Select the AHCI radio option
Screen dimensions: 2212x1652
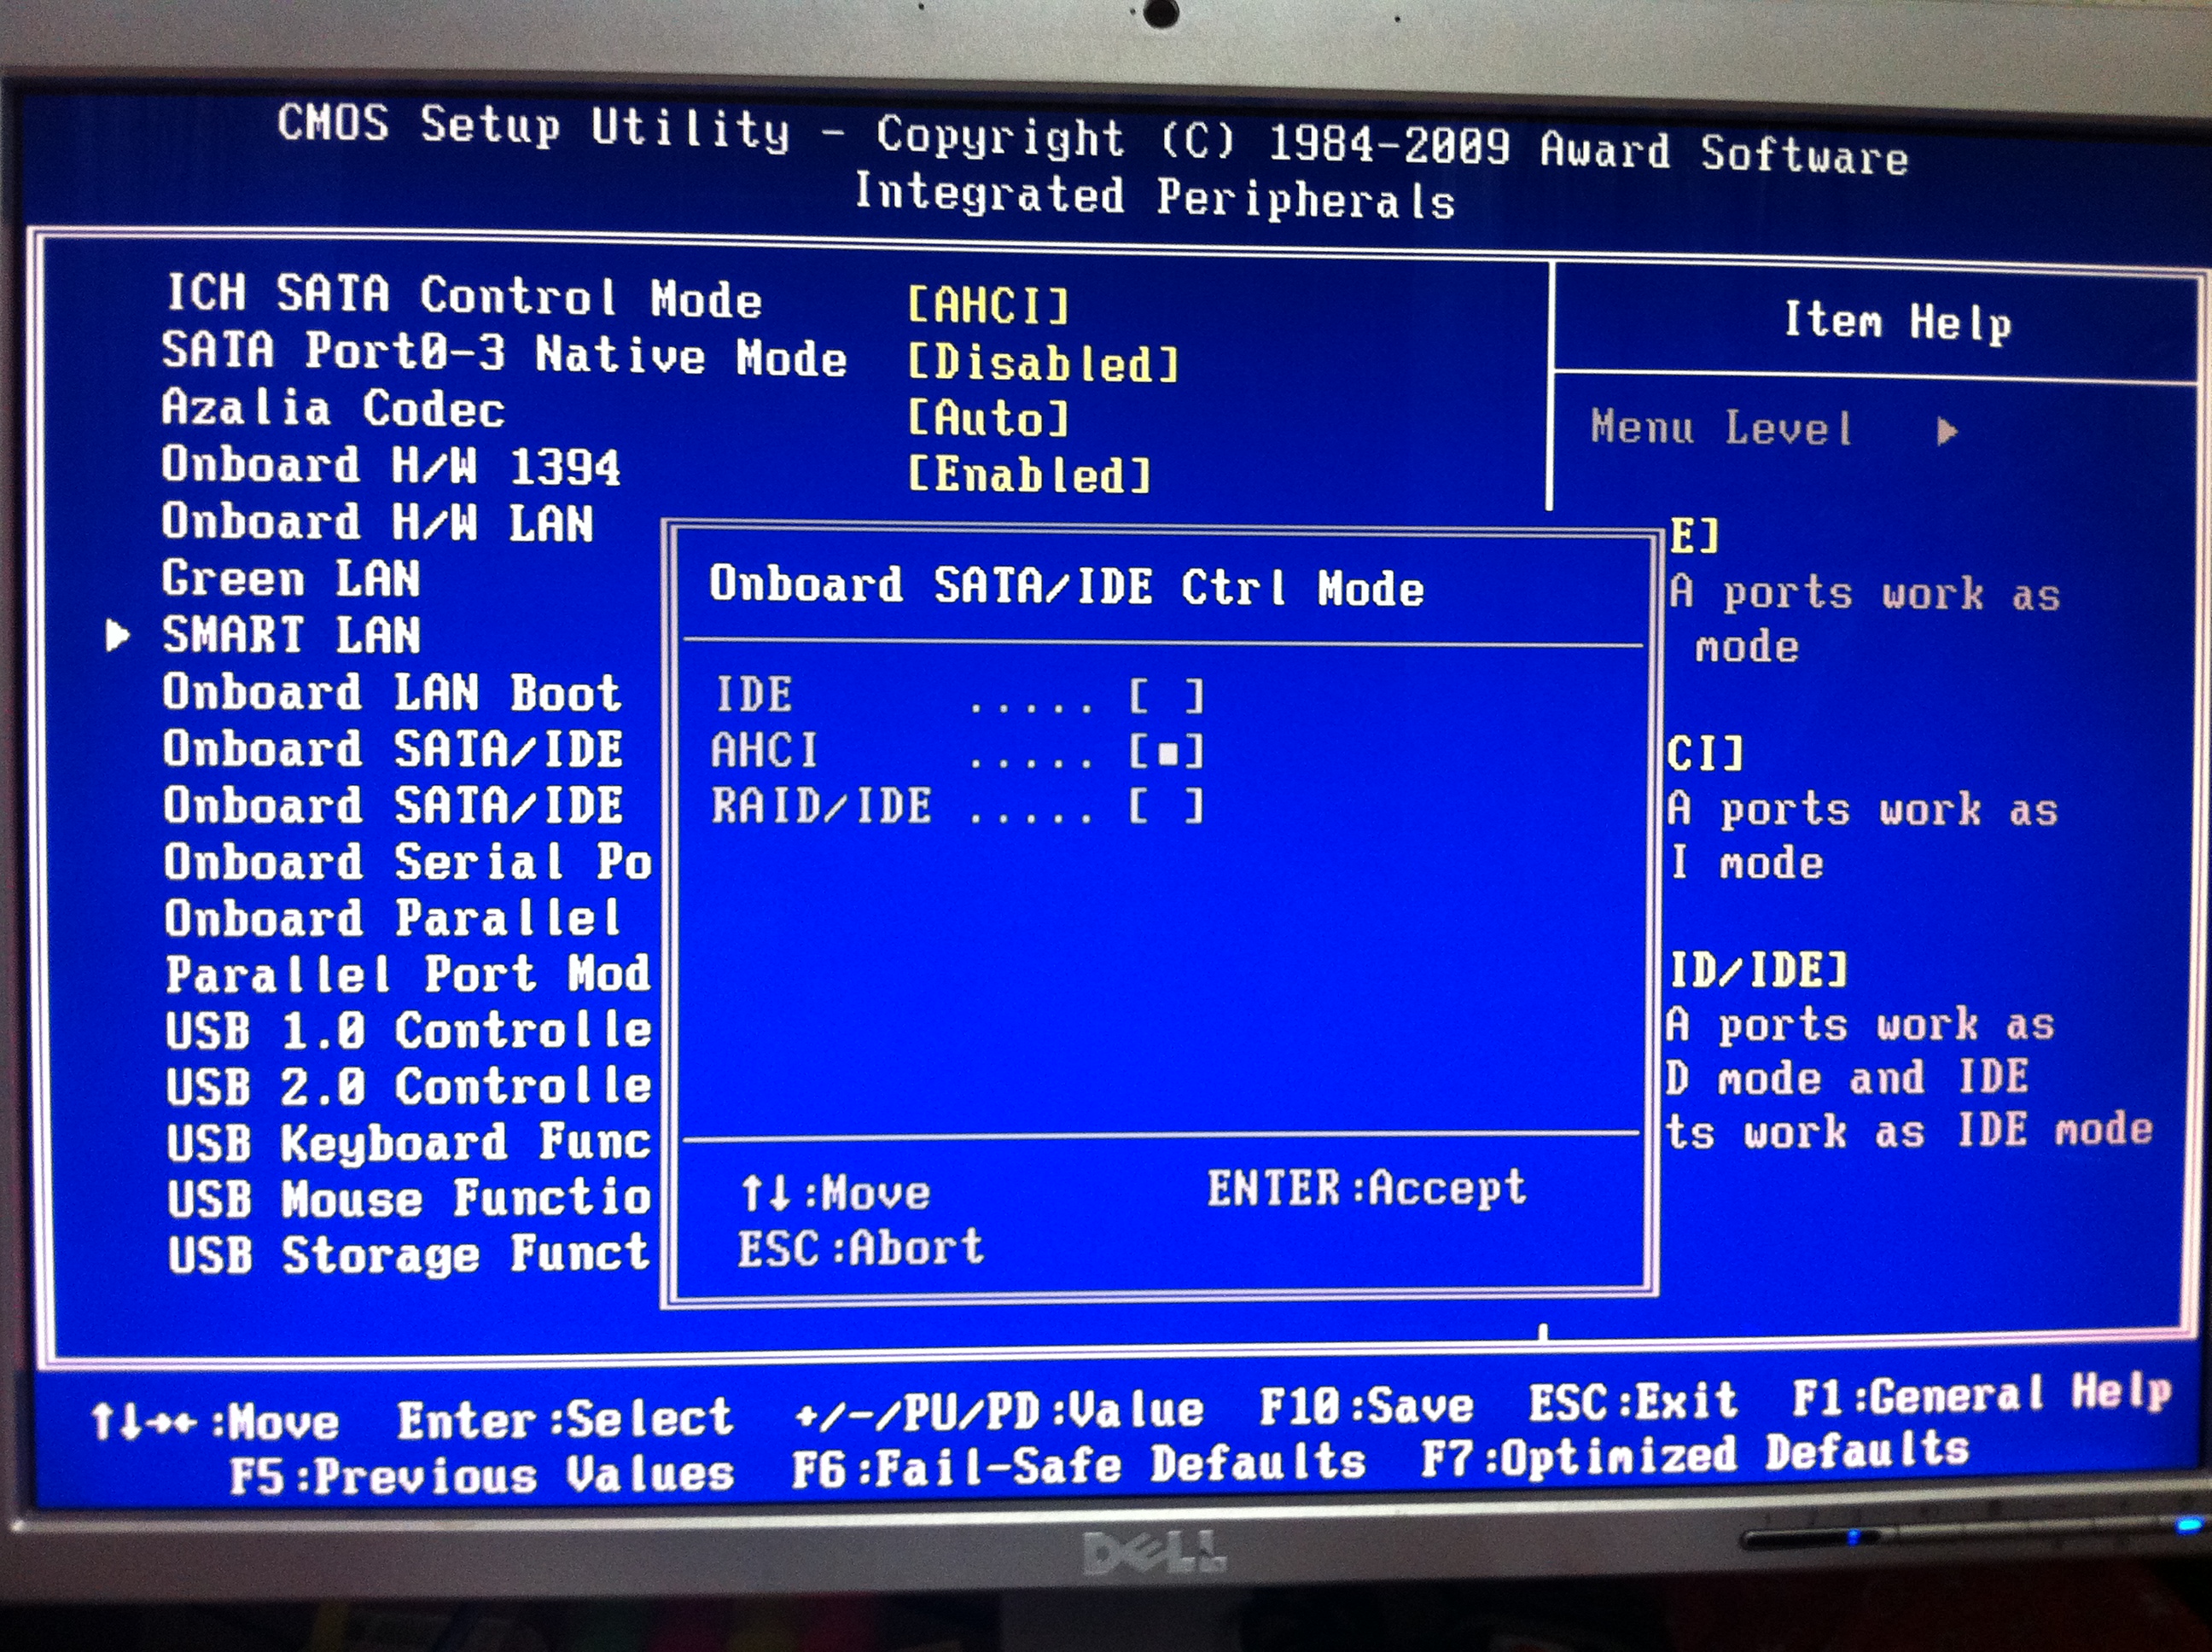(1166, 752)
